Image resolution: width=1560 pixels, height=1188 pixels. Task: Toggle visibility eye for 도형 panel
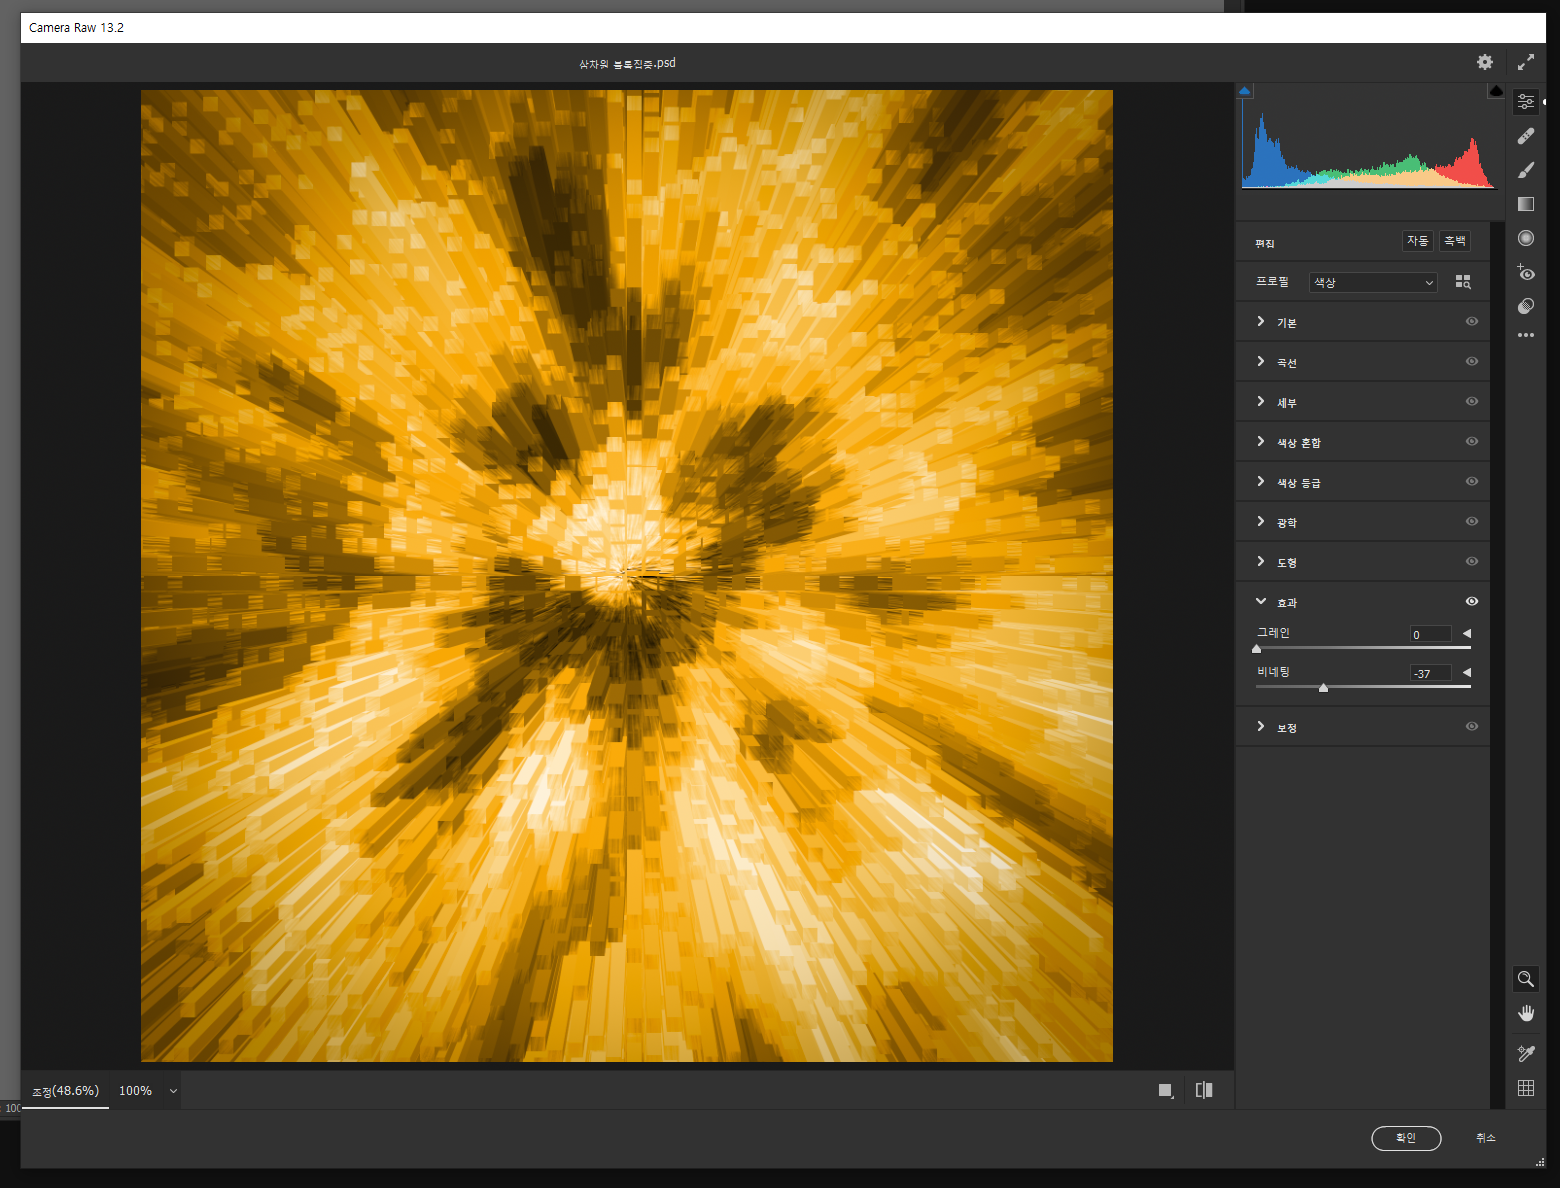1472,561
